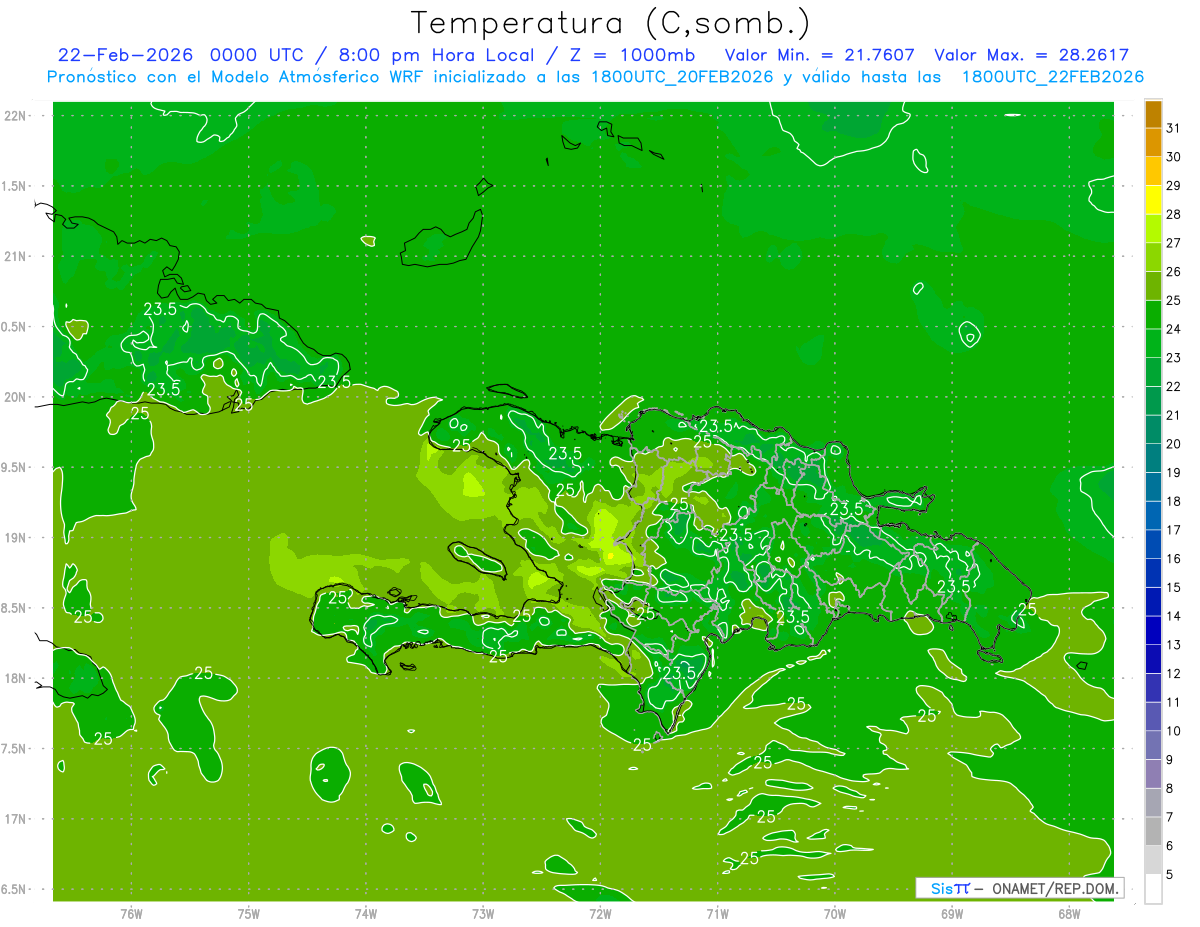The width and height of the screenshot is (1200, 927).
Task: Click the "SisTT - ONAMET/REP.DOM." credit box
Action: (x=1019, y=888)
